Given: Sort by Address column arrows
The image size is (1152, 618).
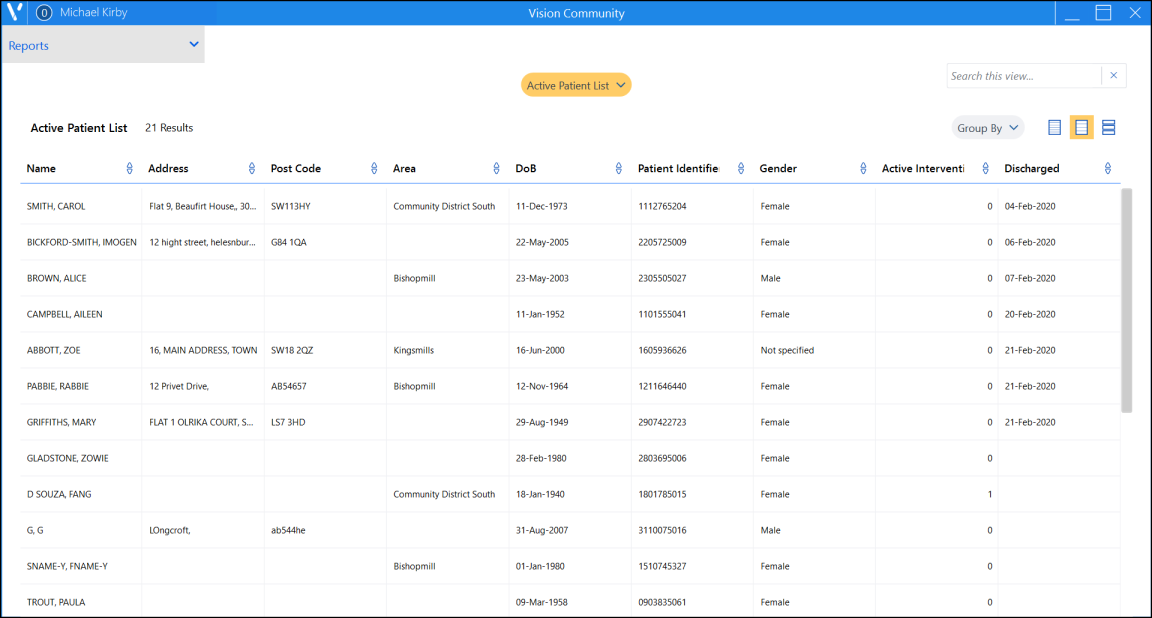Looking at the screenshot, I should click(251, 168).
